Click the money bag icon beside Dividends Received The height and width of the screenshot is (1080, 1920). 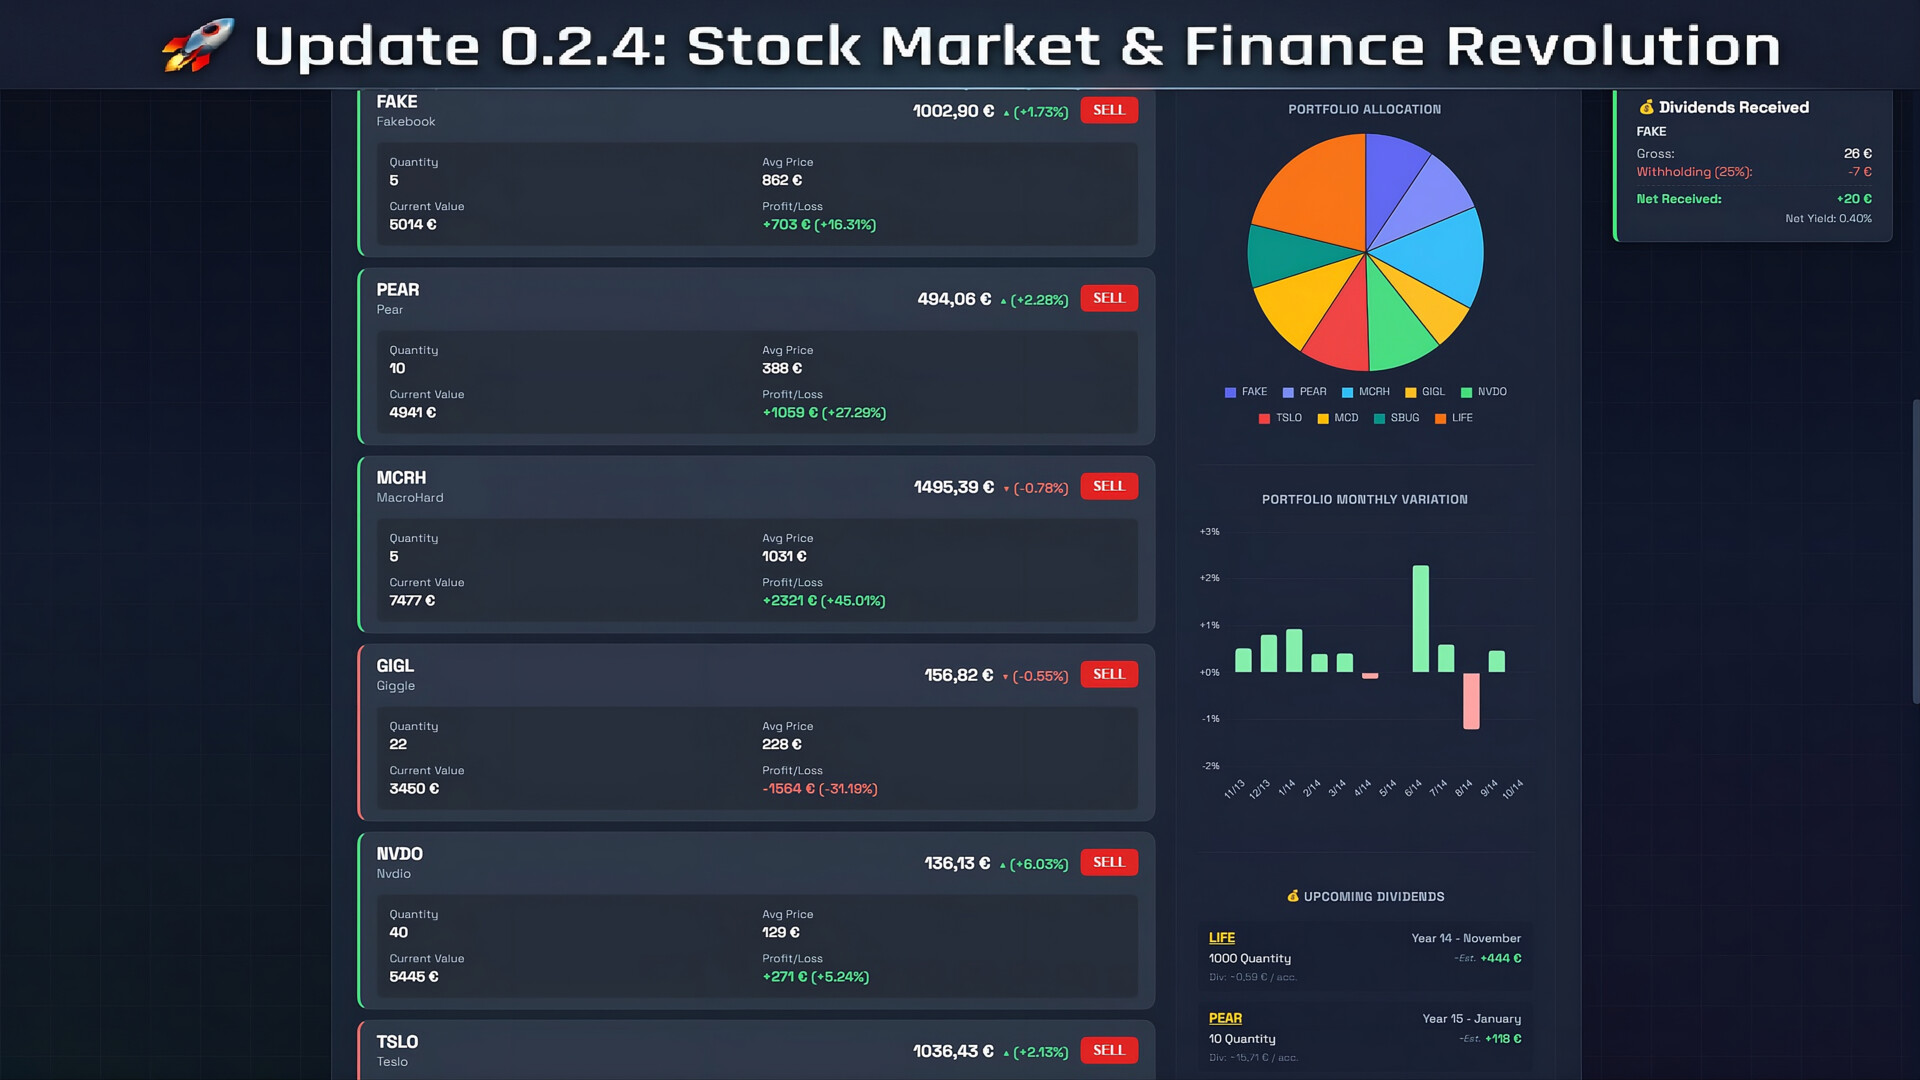click(x=1646, y=107)
